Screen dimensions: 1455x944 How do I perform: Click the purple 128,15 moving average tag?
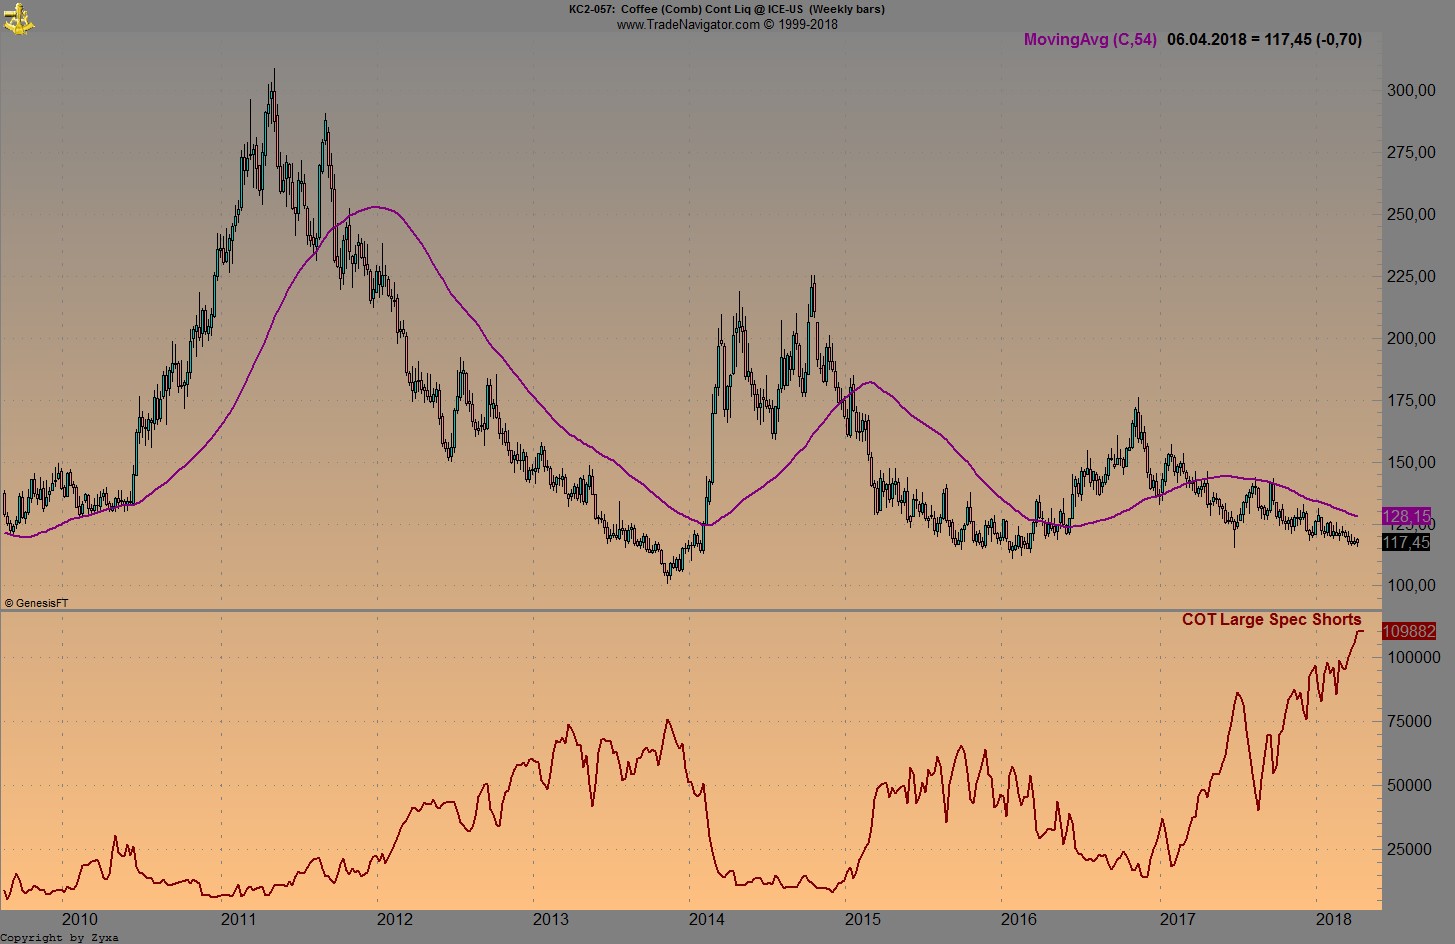[x=1405, y=517]
